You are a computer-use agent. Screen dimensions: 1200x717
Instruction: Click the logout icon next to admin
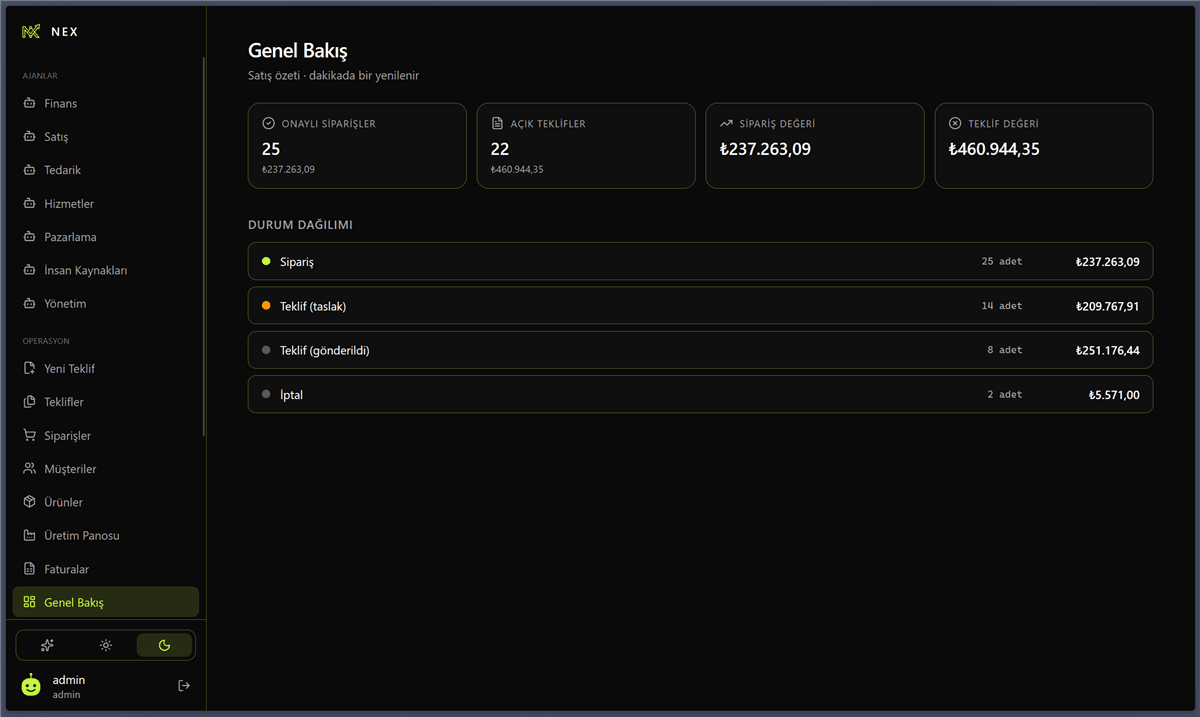pos(184,686)
